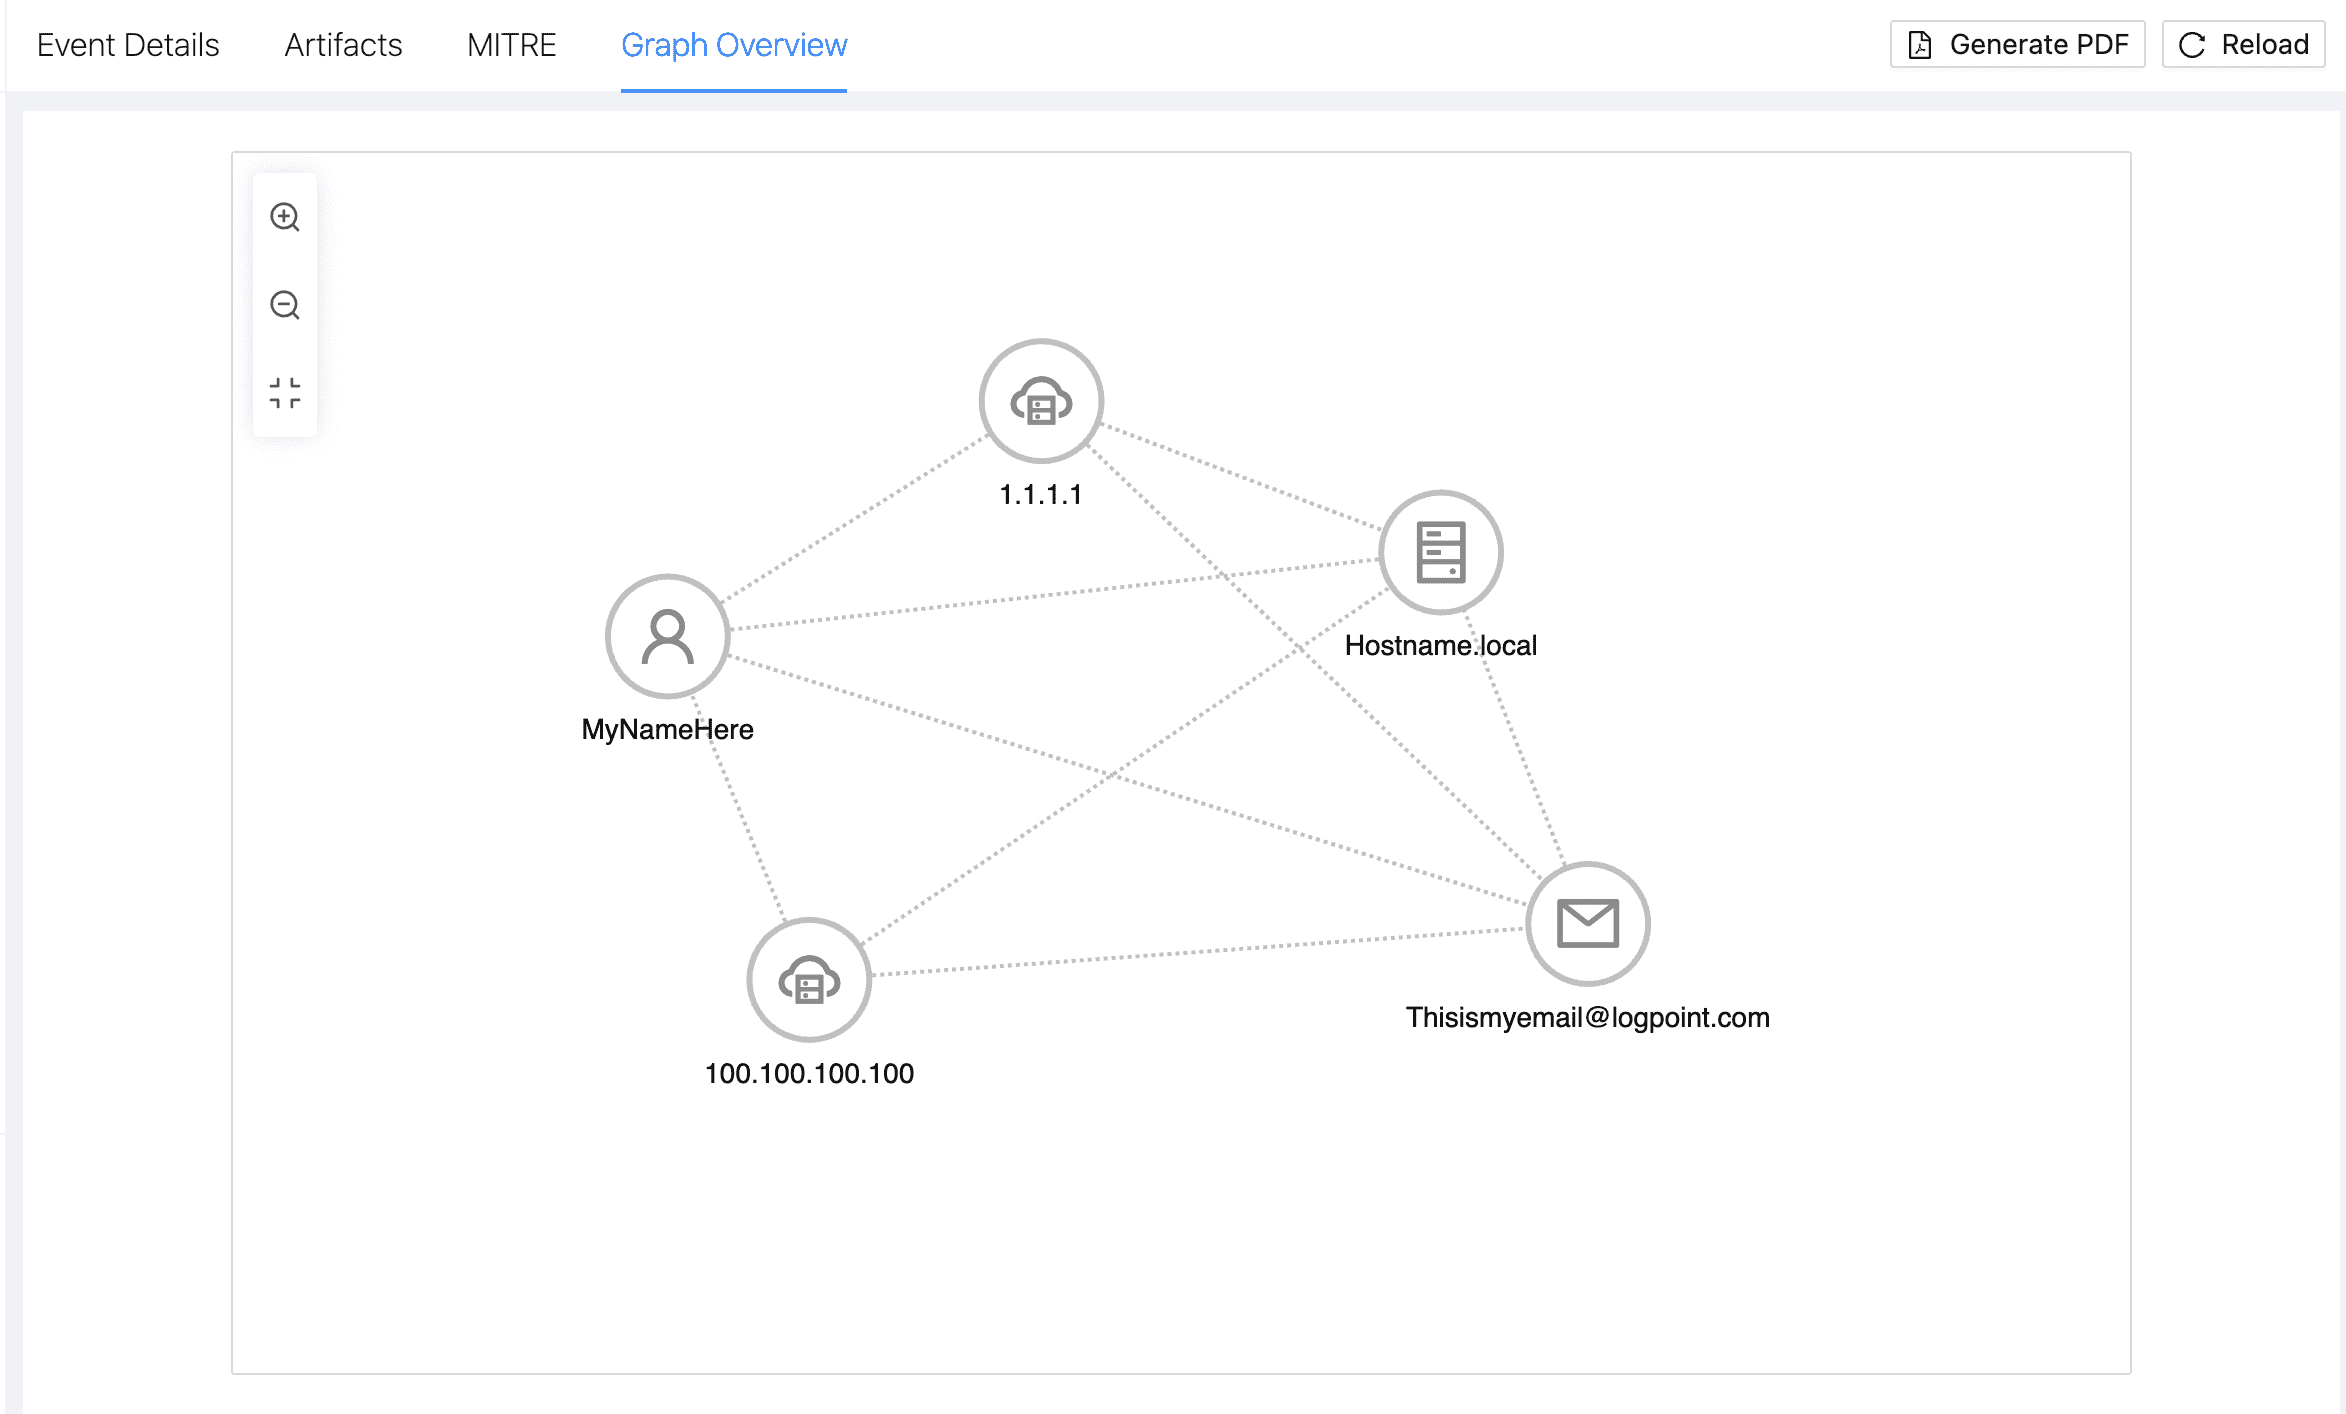2346x1414 pixels.
Task: Click the PDF icon inside Generate PDF button
Action: tap(1919, 44)
